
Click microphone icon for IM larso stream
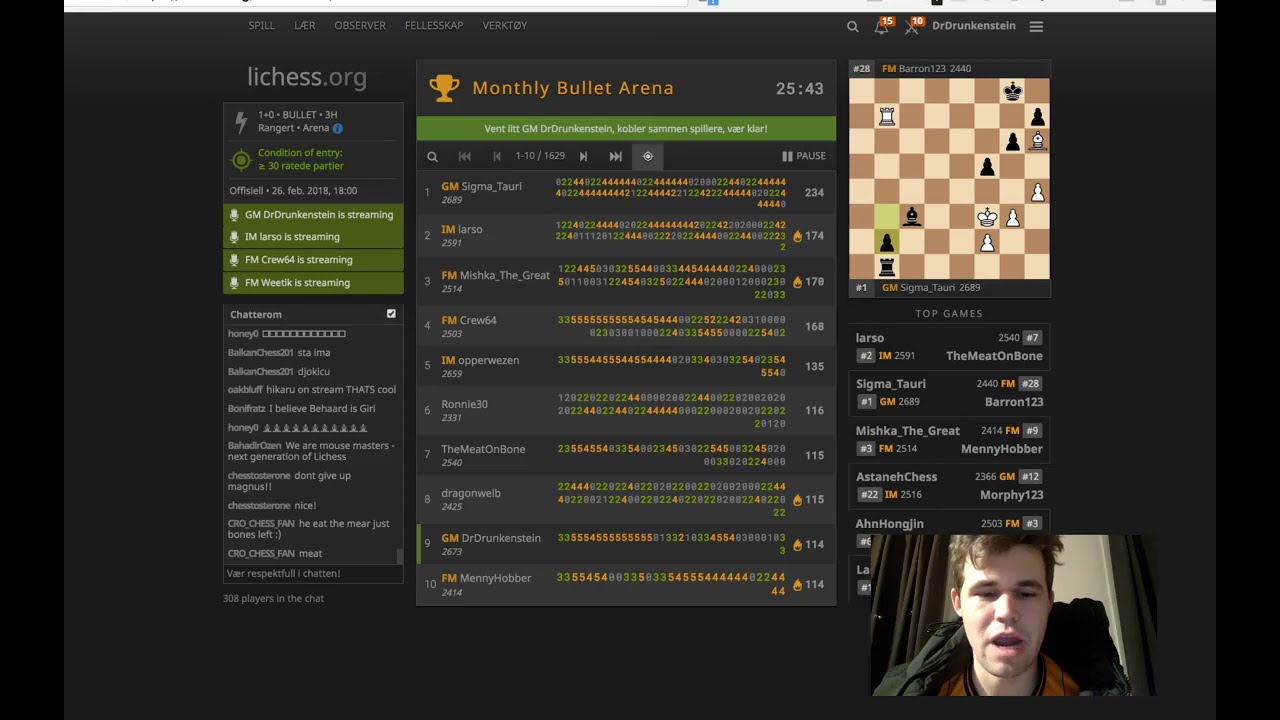coord(234,237)
